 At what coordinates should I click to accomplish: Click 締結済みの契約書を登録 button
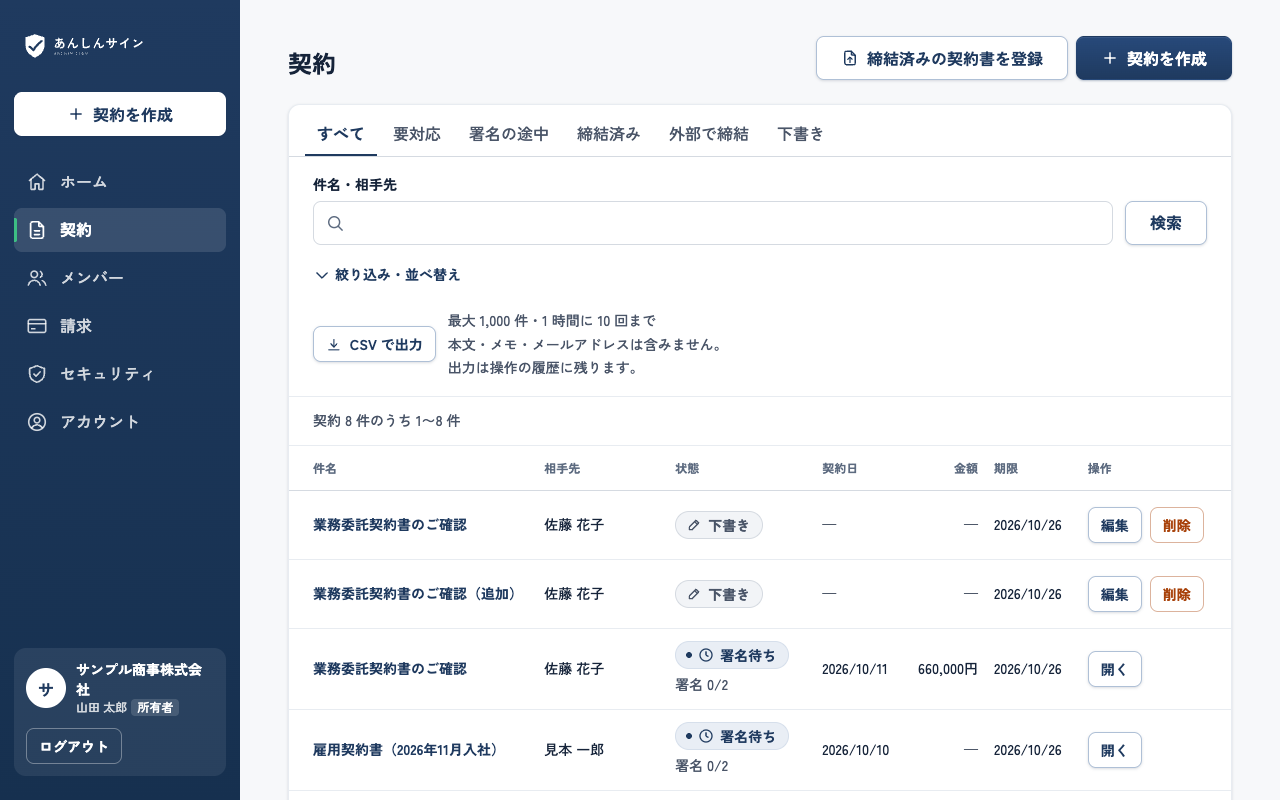[942, 58]
